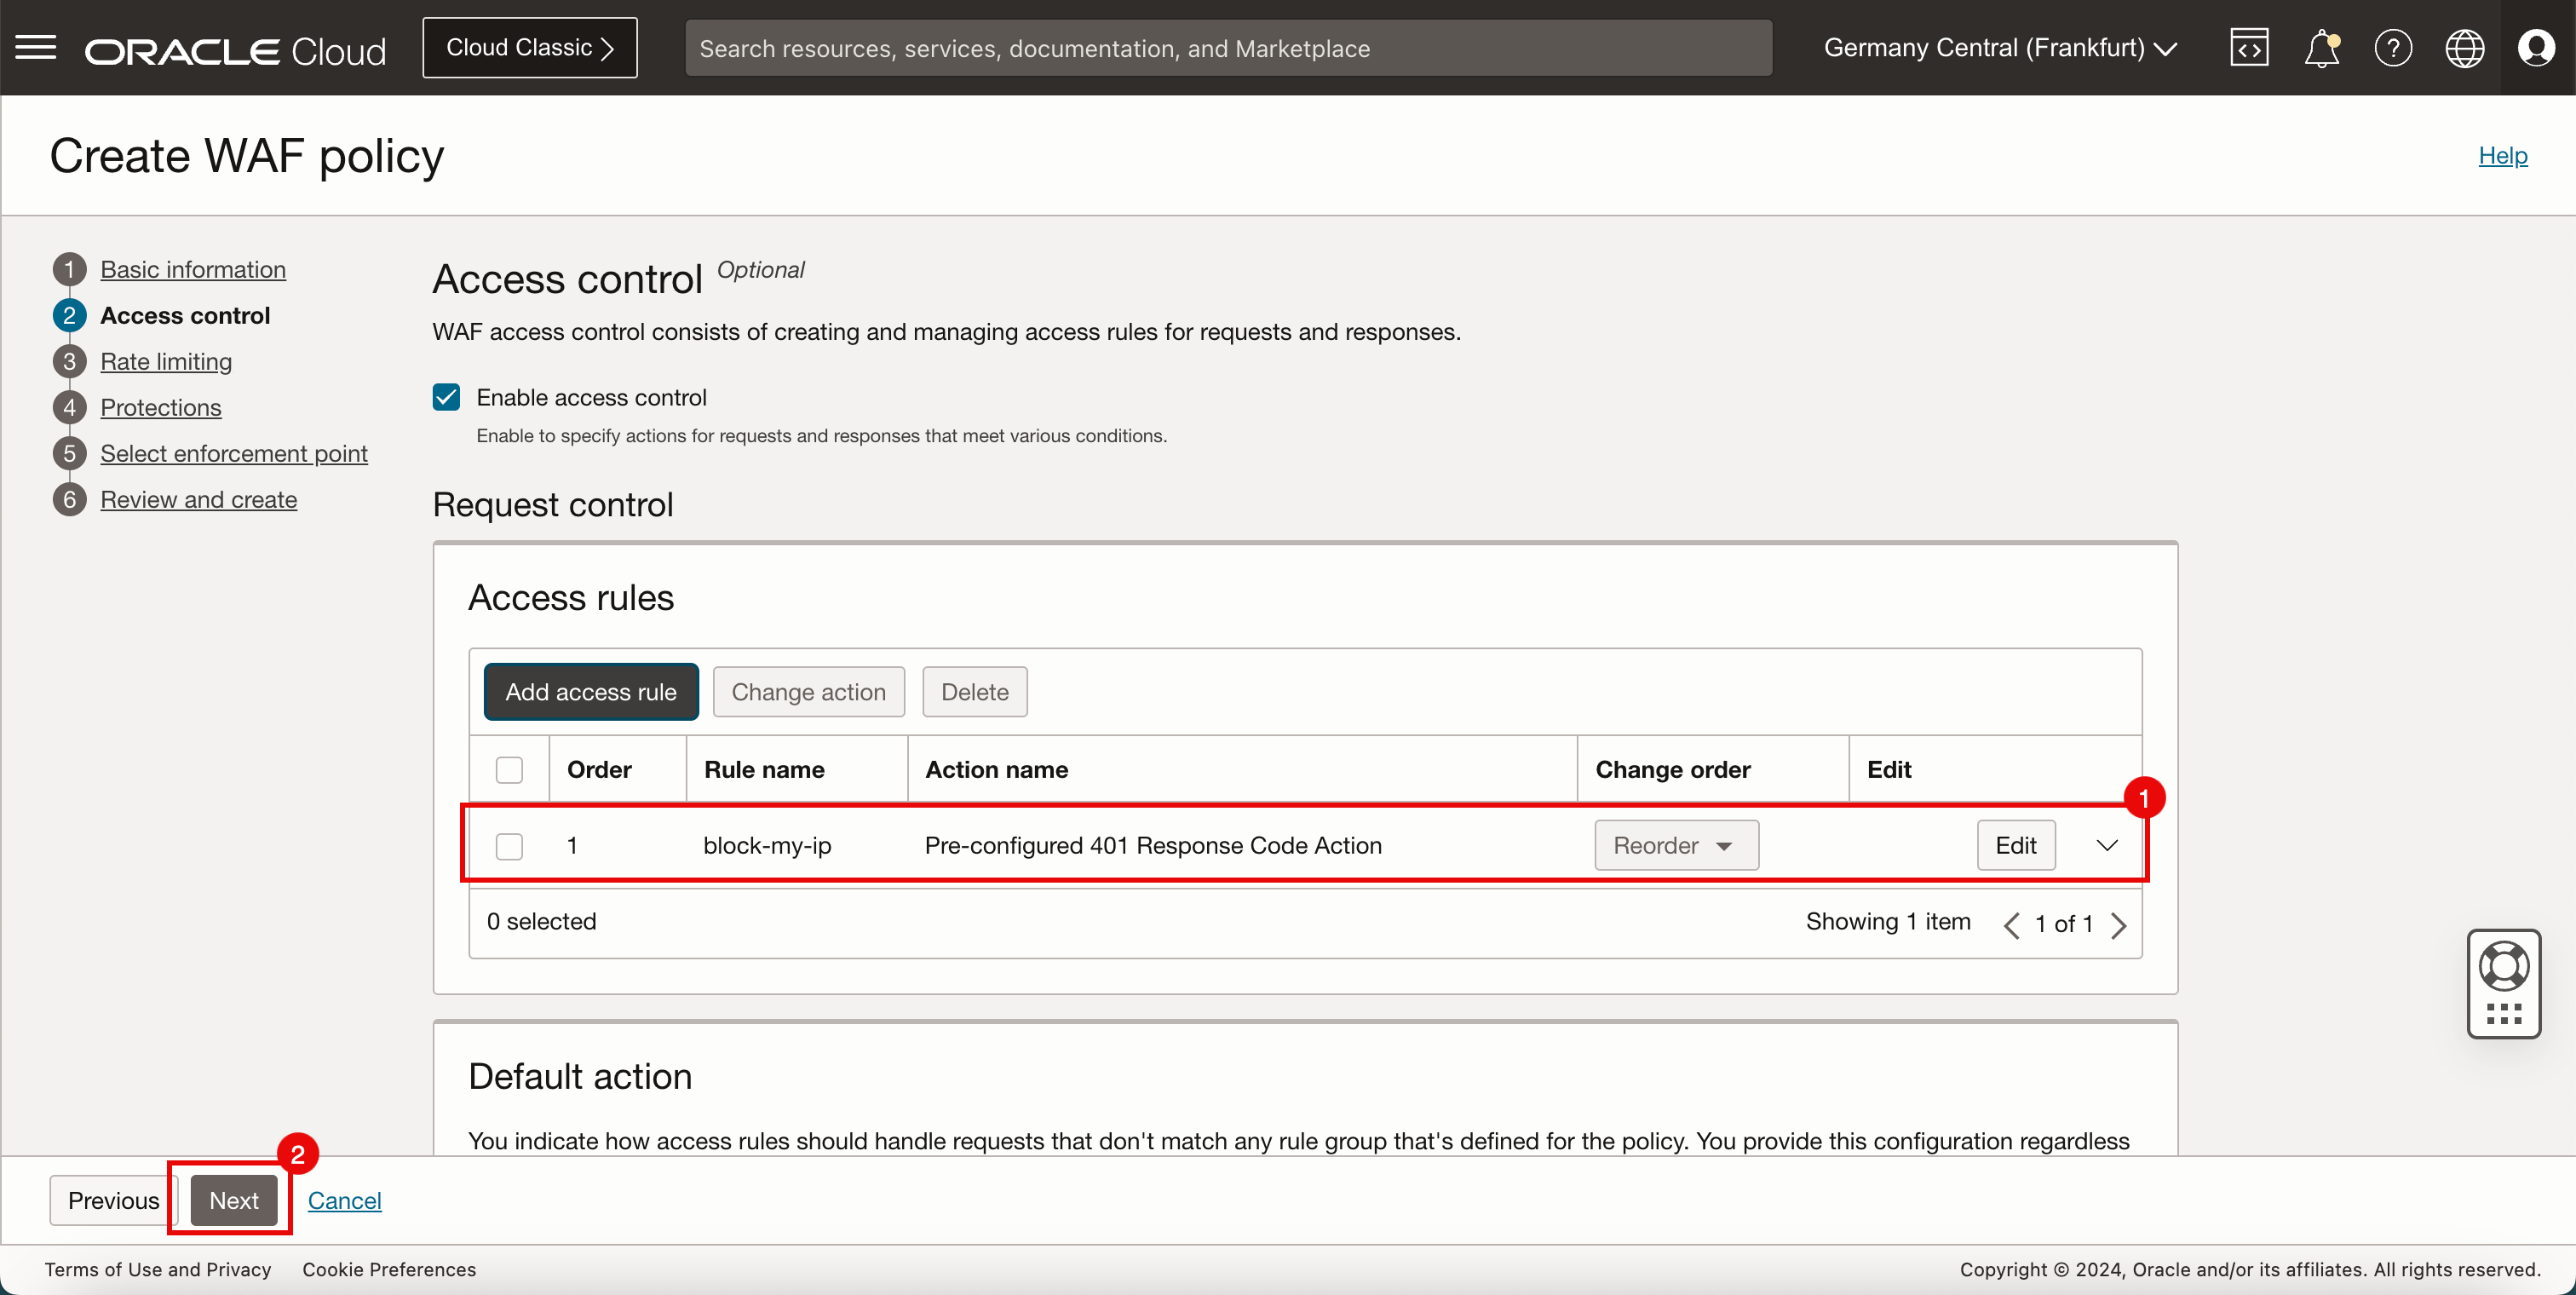Open the Reorder dropdown for block-my-ip
The width and height of the screenshot is (2576, 1295).
point(1675,846)
